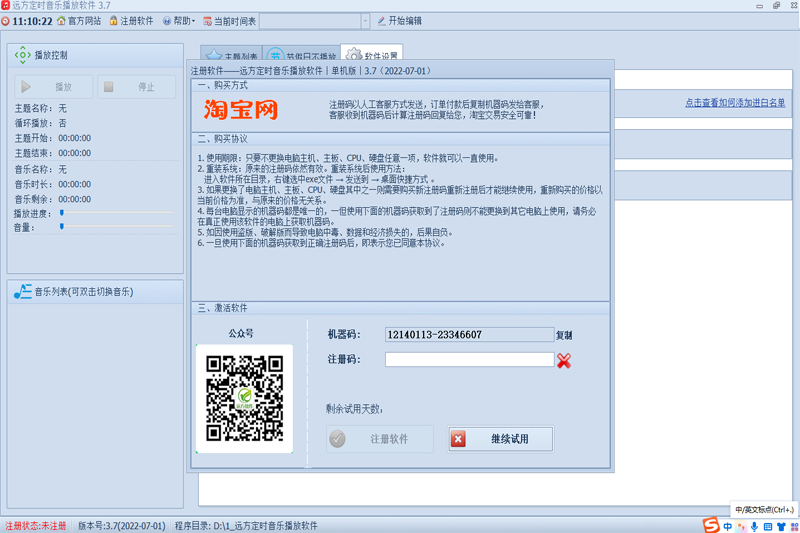This screenshot has height=533, width=800.
Task: Toggle the IME punctuation mode icon
Action: [x=741, y=527]
